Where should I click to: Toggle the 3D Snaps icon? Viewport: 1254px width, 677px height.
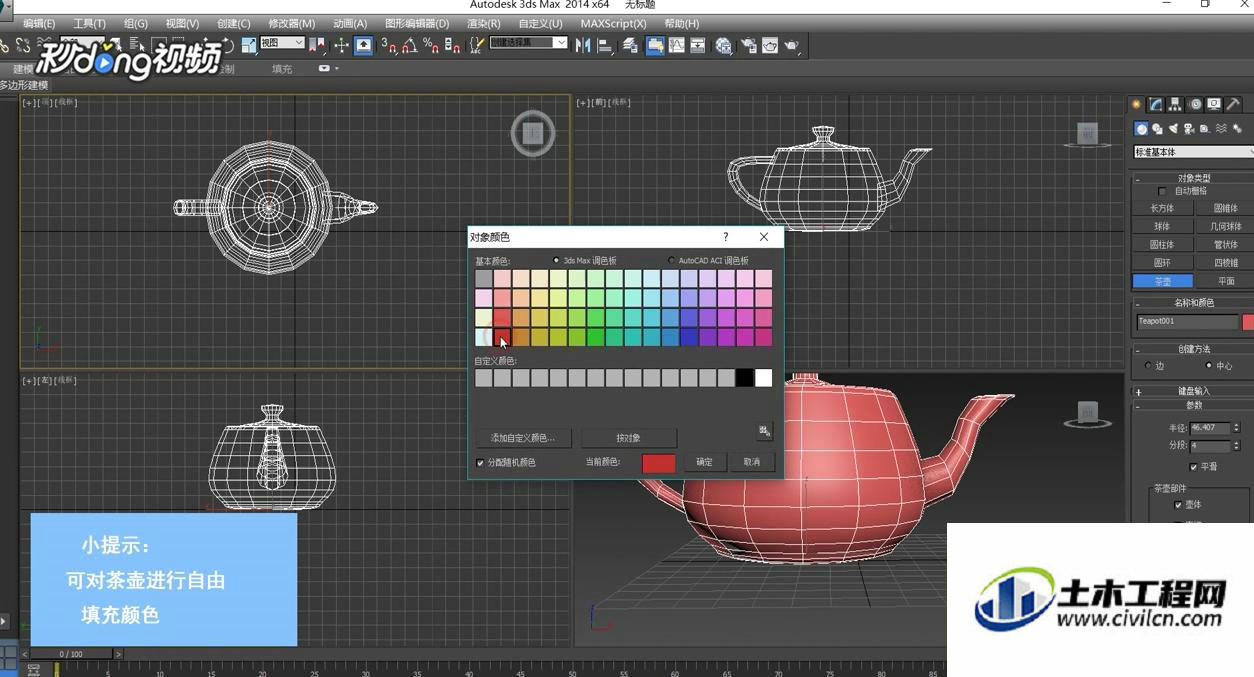pyautogui.click(x=388, y=45)
